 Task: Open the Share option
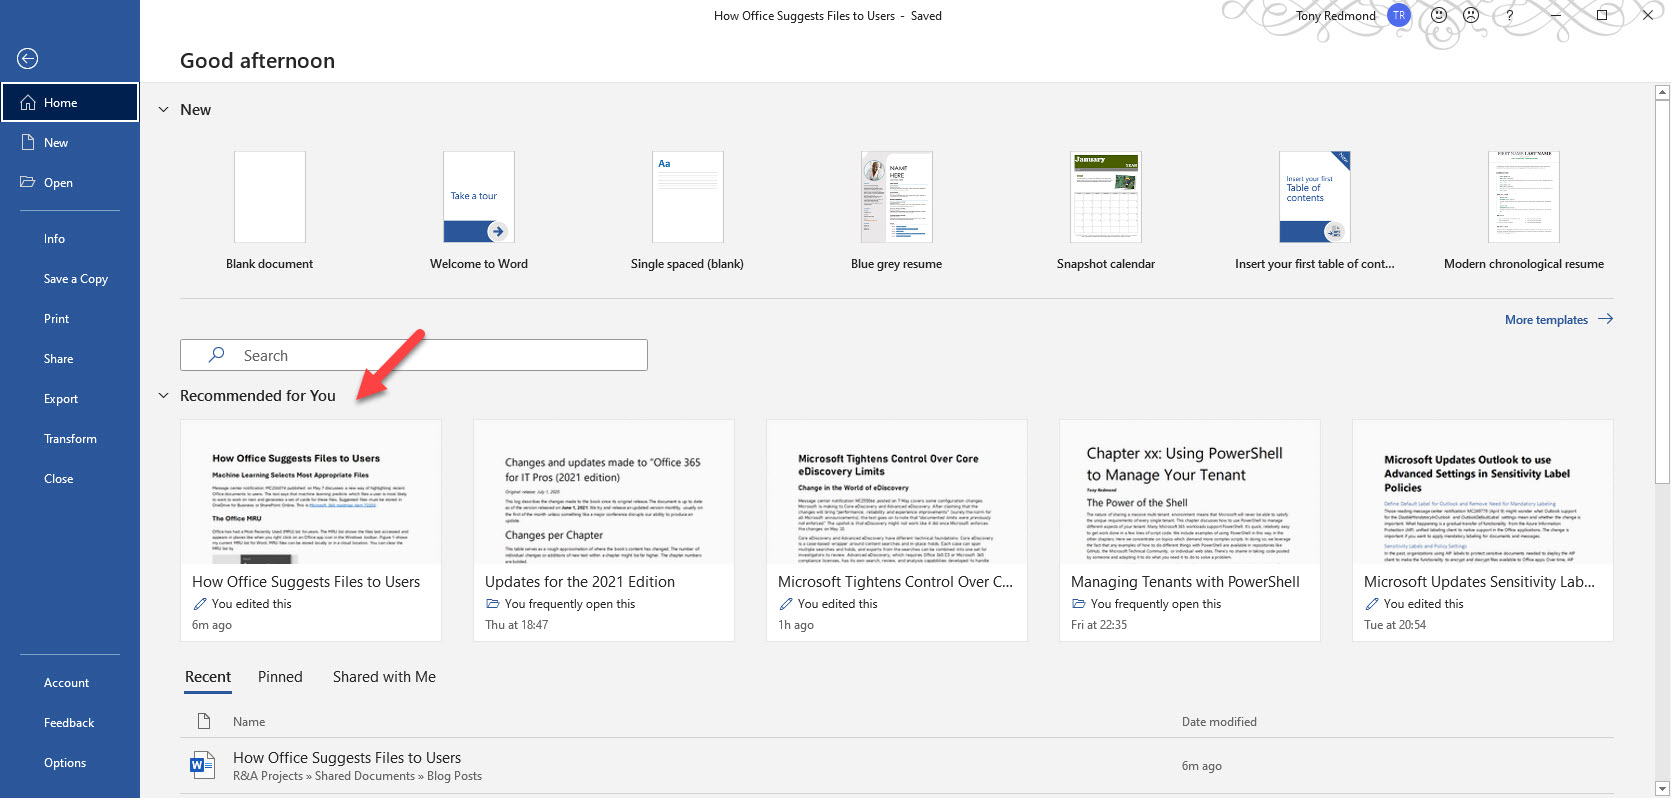pyautogui.click(x=58, y=359)
